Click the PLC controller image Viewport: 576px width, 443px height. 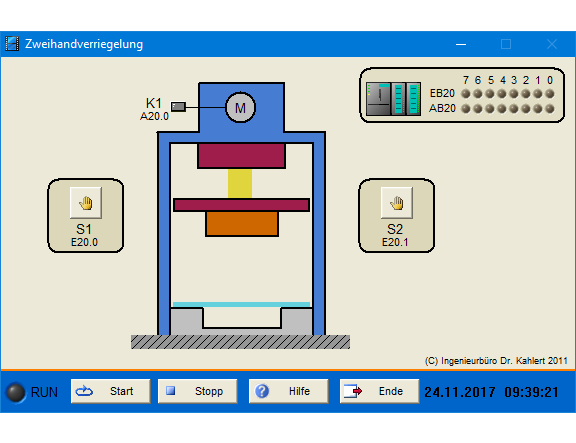tap(393, 99)
